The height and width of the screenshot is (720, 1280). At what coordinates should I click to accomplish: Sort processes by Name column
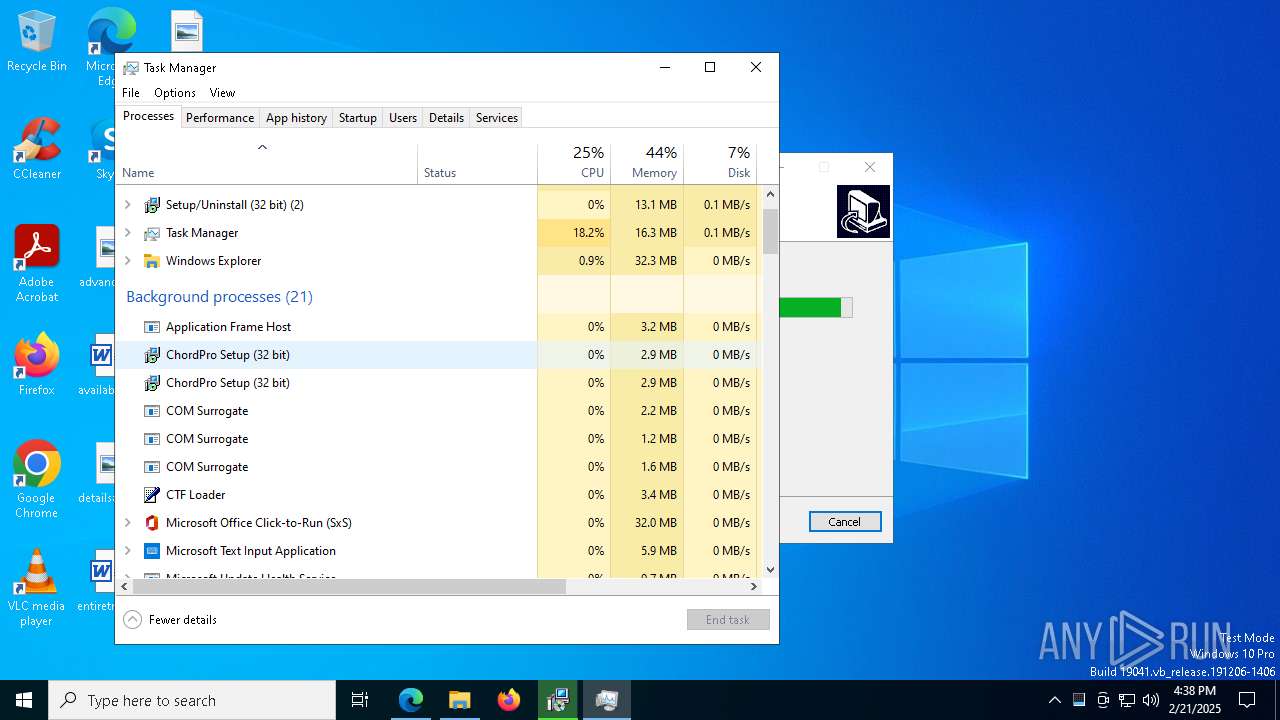267,164
